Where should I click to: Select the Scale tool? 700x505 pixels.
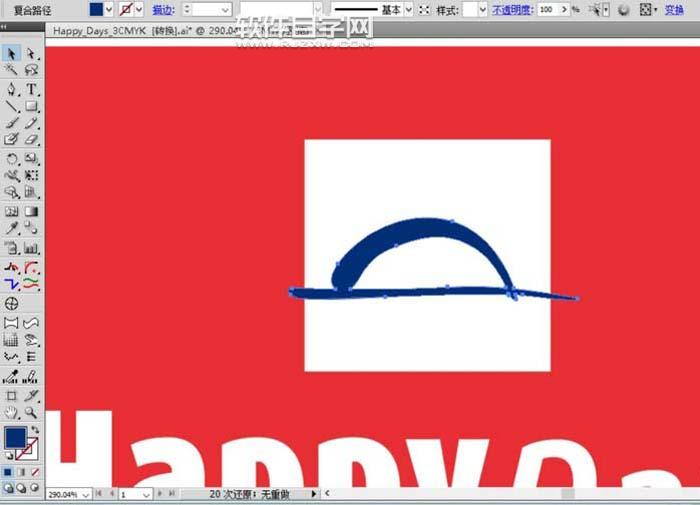[x=31, y=159]
